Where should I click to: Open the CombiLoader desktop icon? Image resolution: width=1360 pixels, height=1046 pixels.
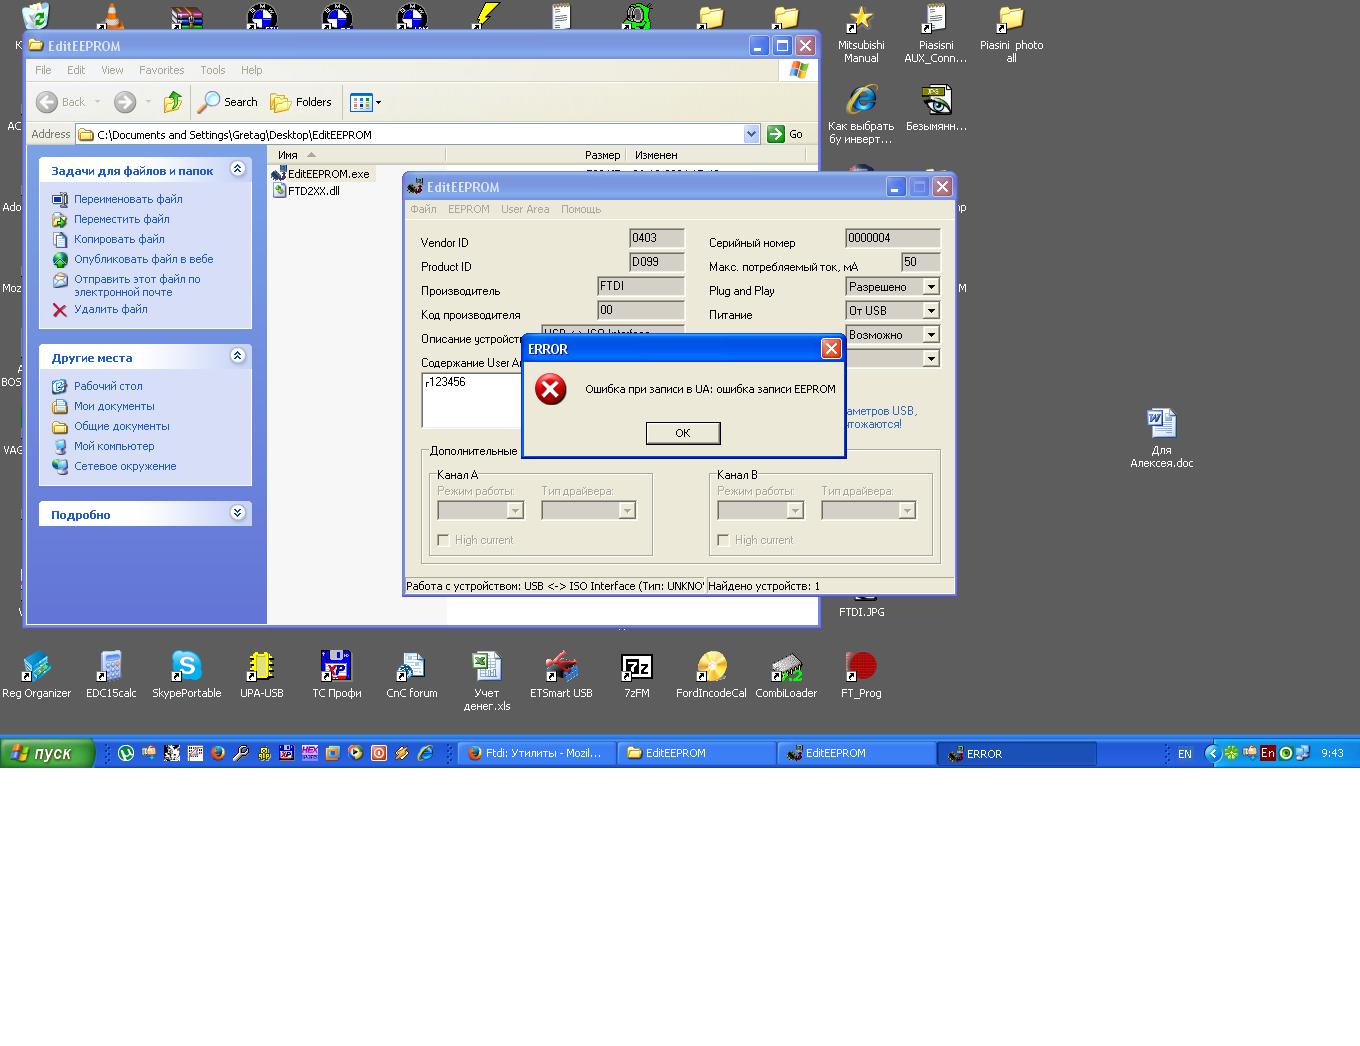pyautogui.click(x=786, y=667)
